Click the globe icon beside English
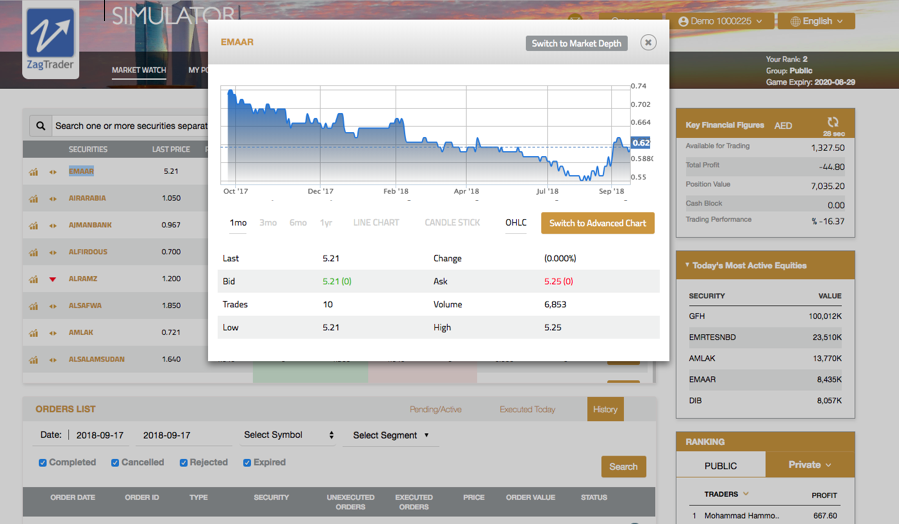The width and height of the screenshot is (900, 524). coord(795,21)
